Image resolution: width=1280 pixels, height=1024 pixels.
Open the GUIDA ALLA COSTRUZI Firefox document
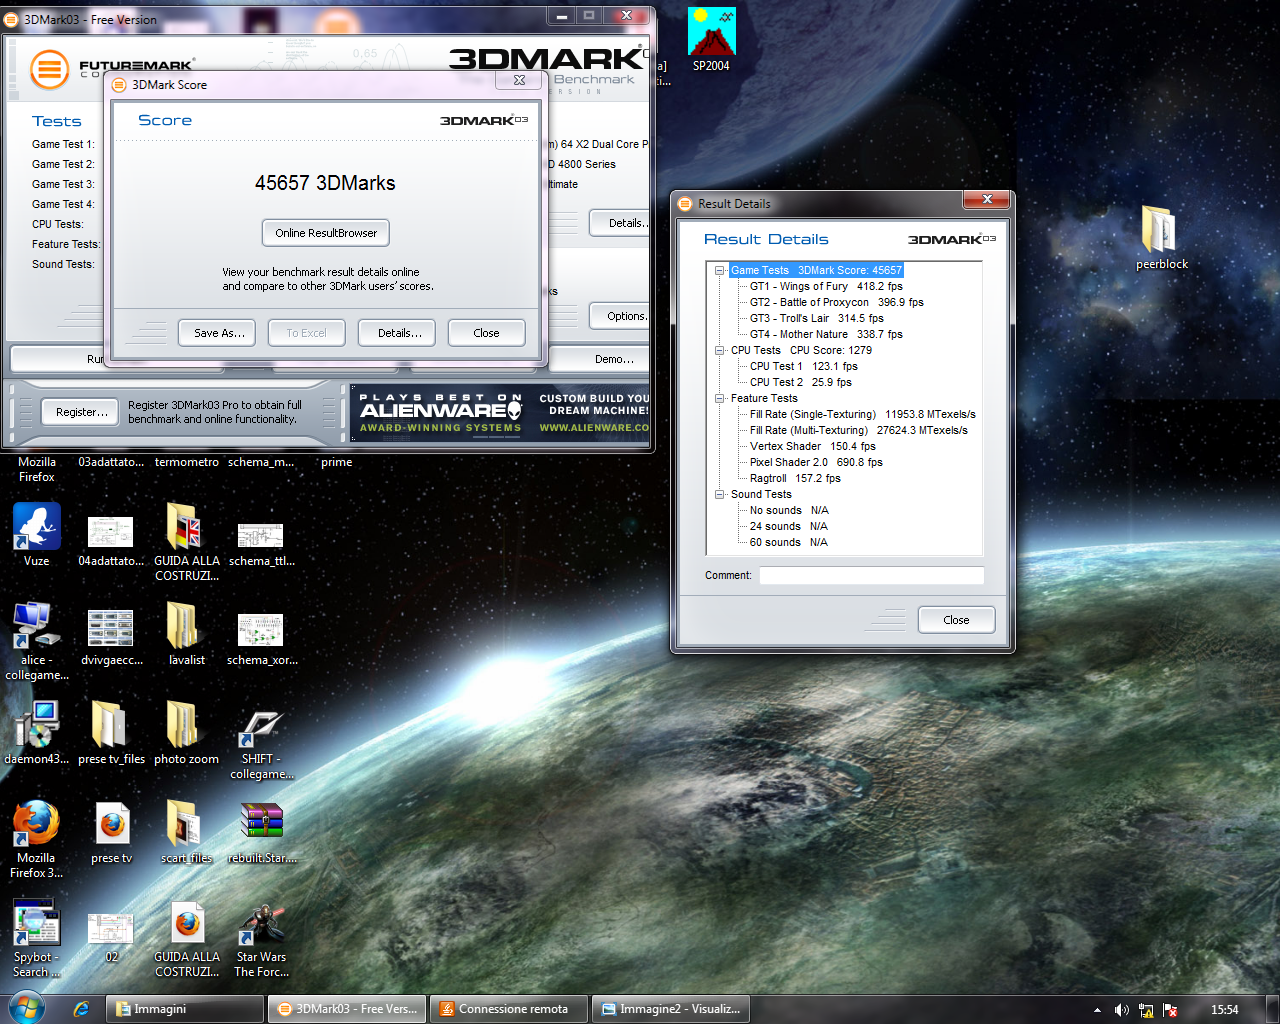[x=186, y=939]
